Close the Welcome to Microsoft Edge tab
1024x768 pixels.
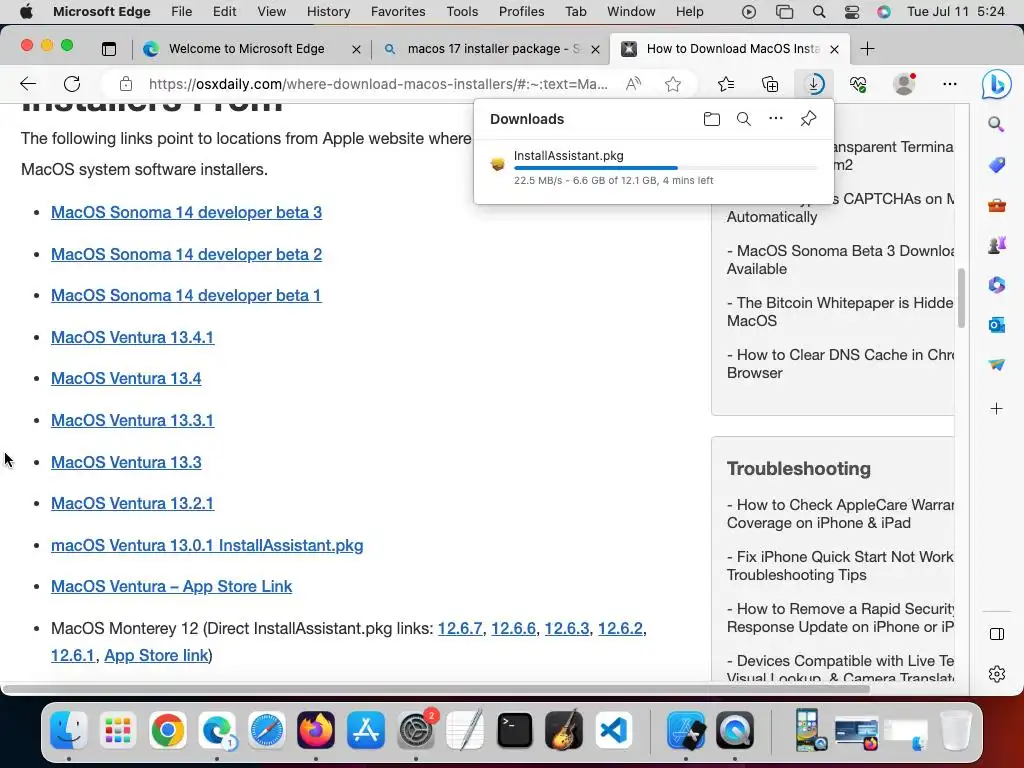pos(356,49)
